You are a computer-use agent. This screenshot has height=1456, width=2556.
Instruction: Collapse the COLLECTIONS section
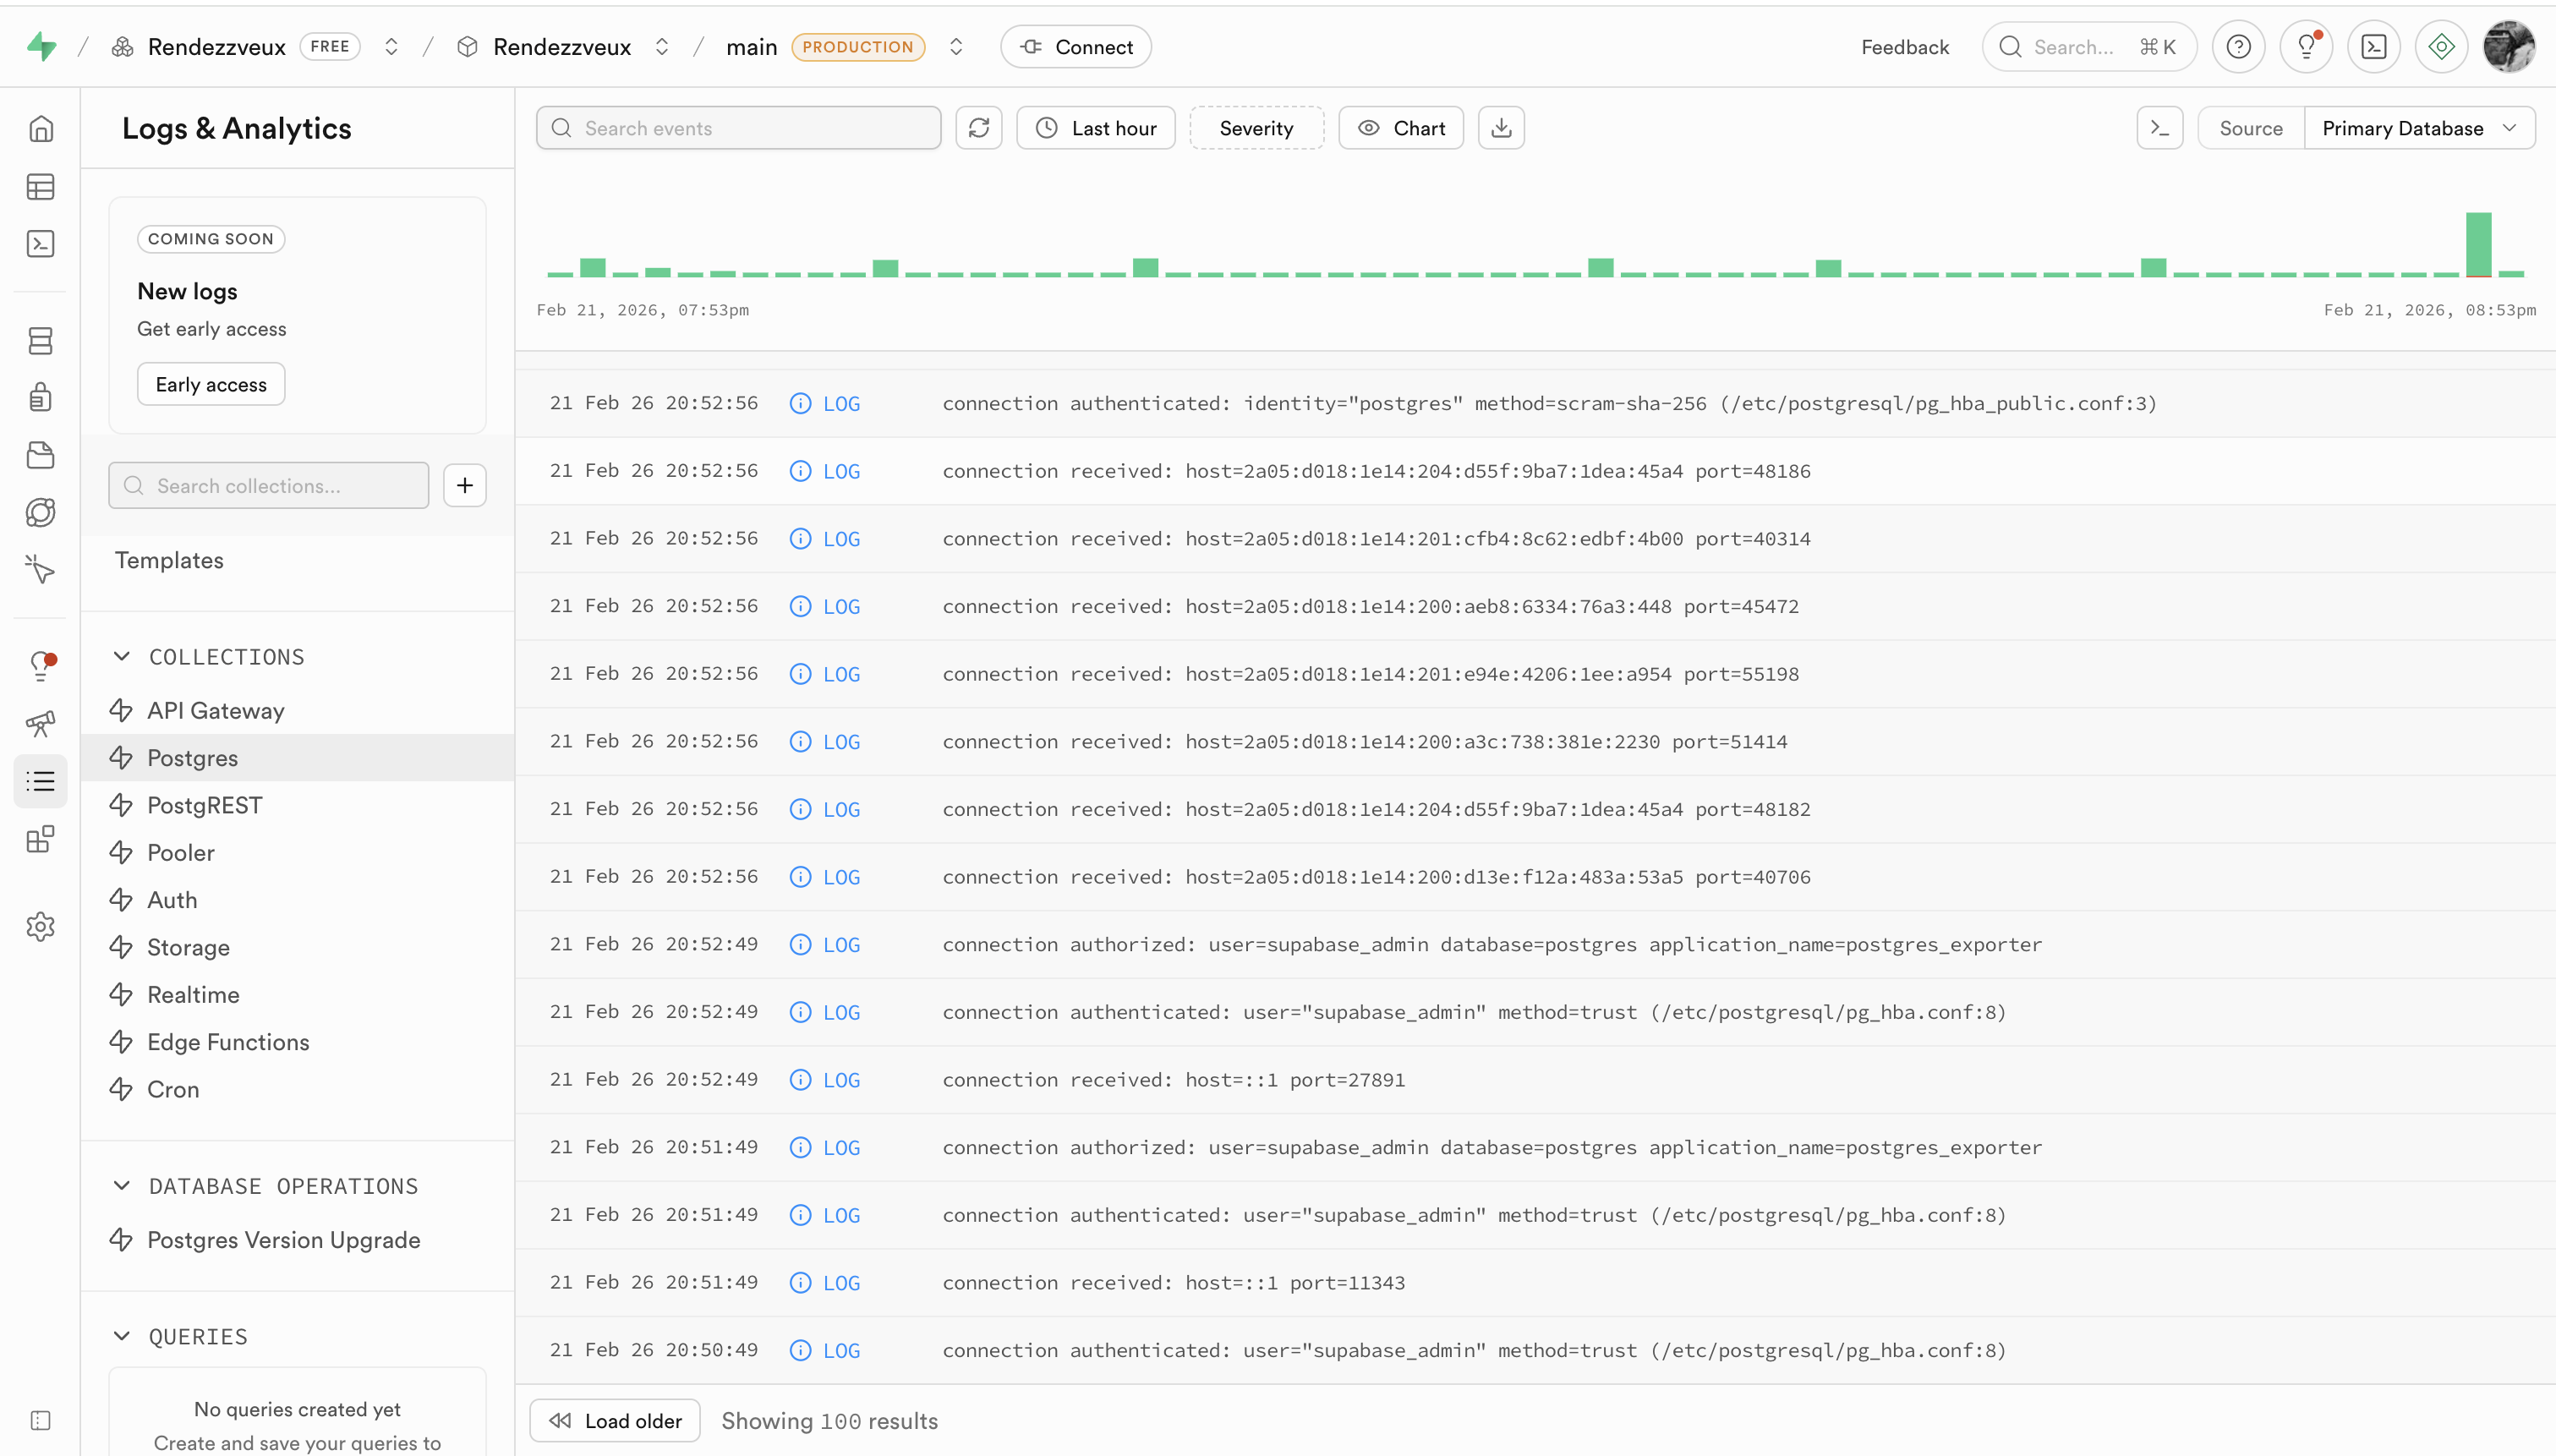click(x=122, y=657)
